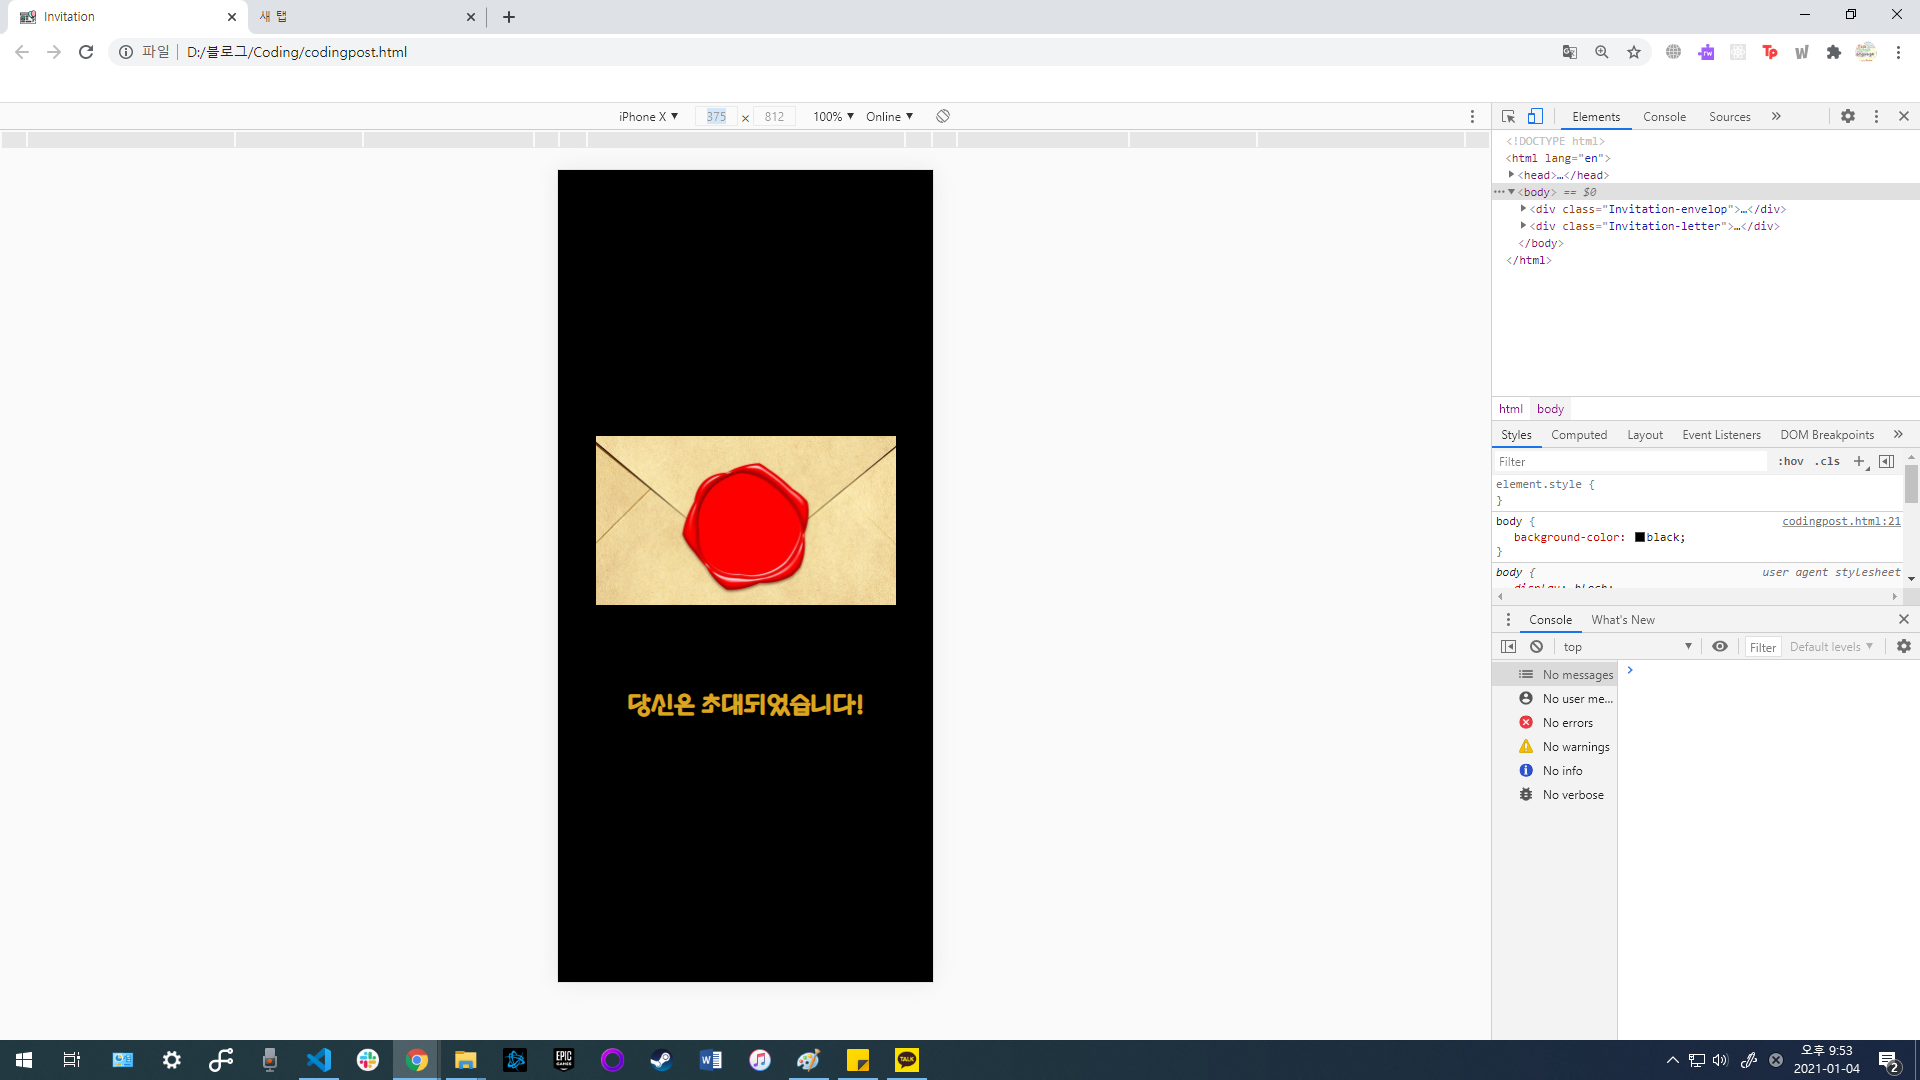This screenshot has height=1080, width=1920.
Task: Open DevTools settings gear
Action: click(1848, 116)
